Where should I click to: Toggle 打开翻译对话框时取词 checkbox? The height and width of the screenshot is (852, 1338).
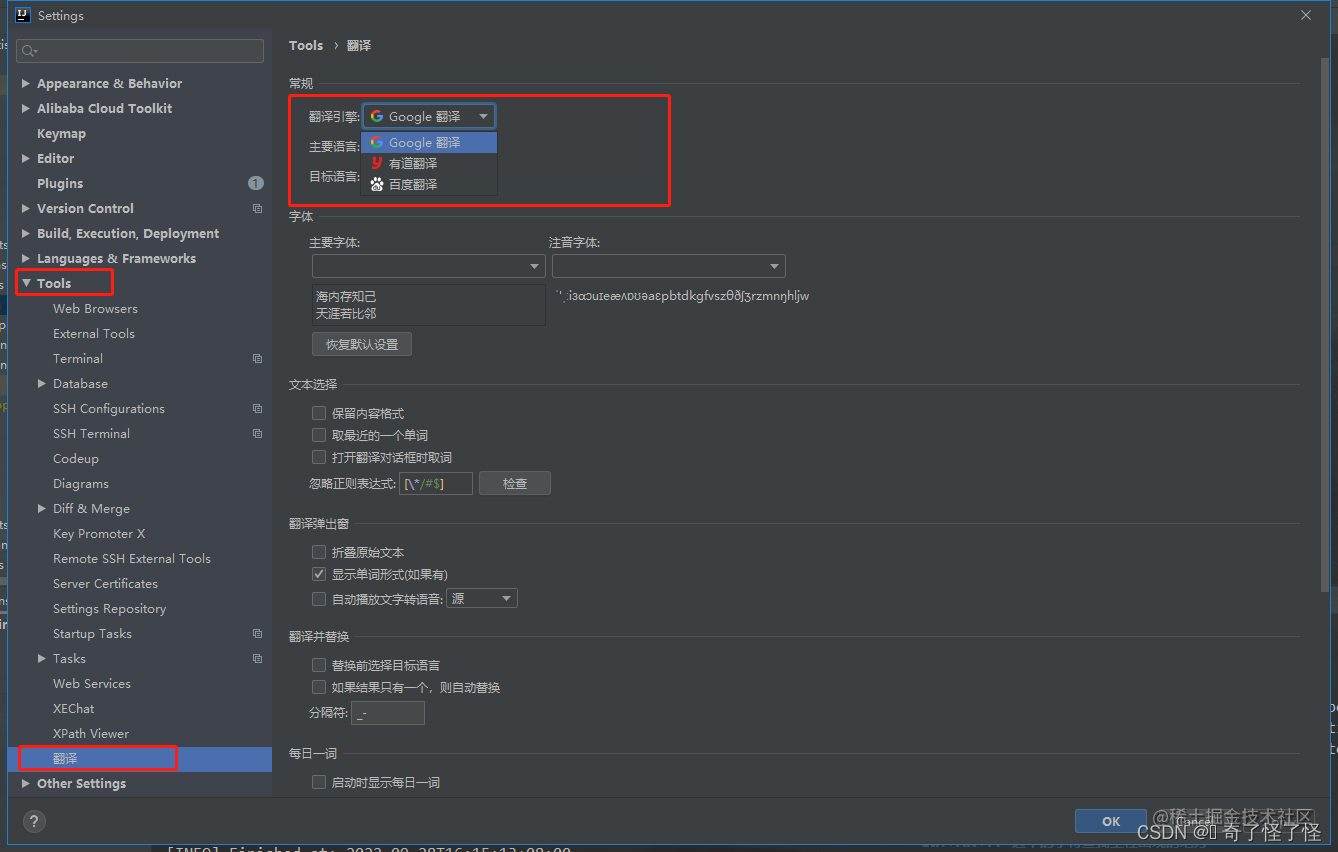pyautogui.click(x=319, y=457)
